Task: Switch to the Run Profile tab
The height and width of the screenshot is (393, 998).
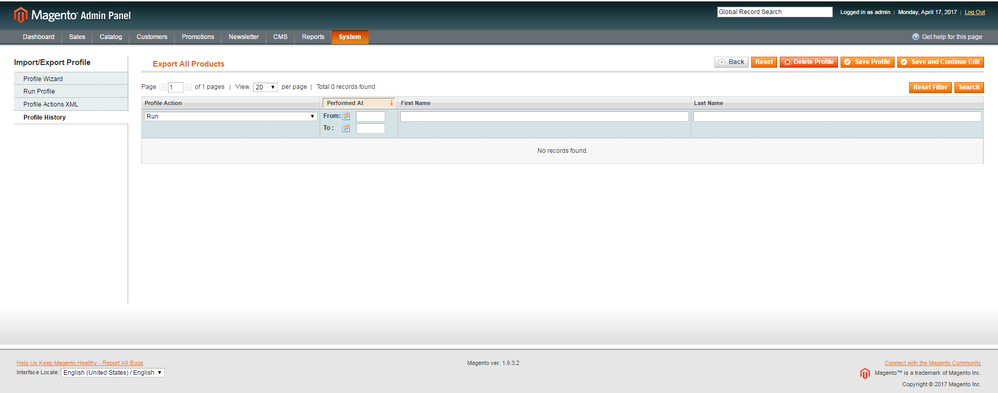Action: [71, 92]
